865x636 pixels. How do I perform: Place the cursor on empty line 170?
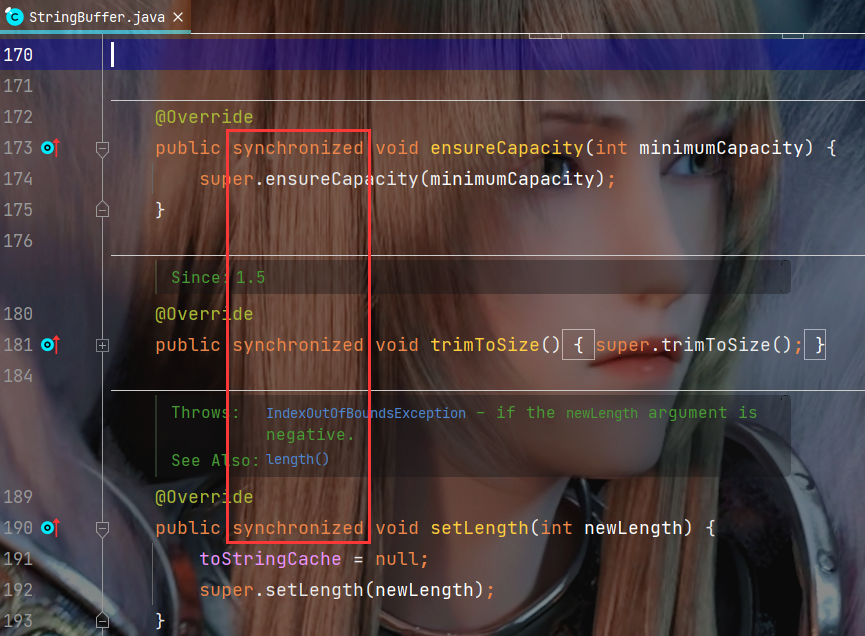click(x=485, y=55)
